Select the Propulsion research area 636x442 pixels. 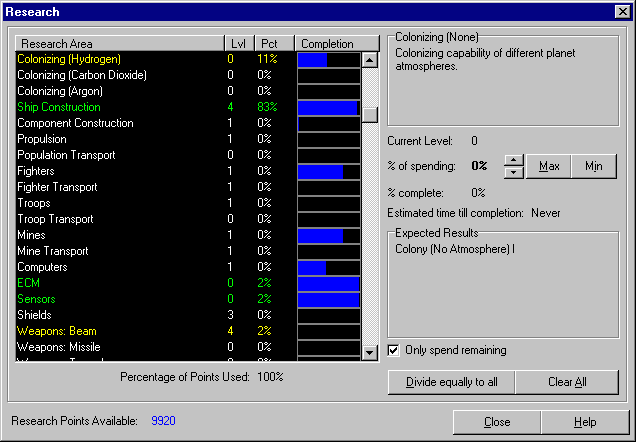[189, 139]
